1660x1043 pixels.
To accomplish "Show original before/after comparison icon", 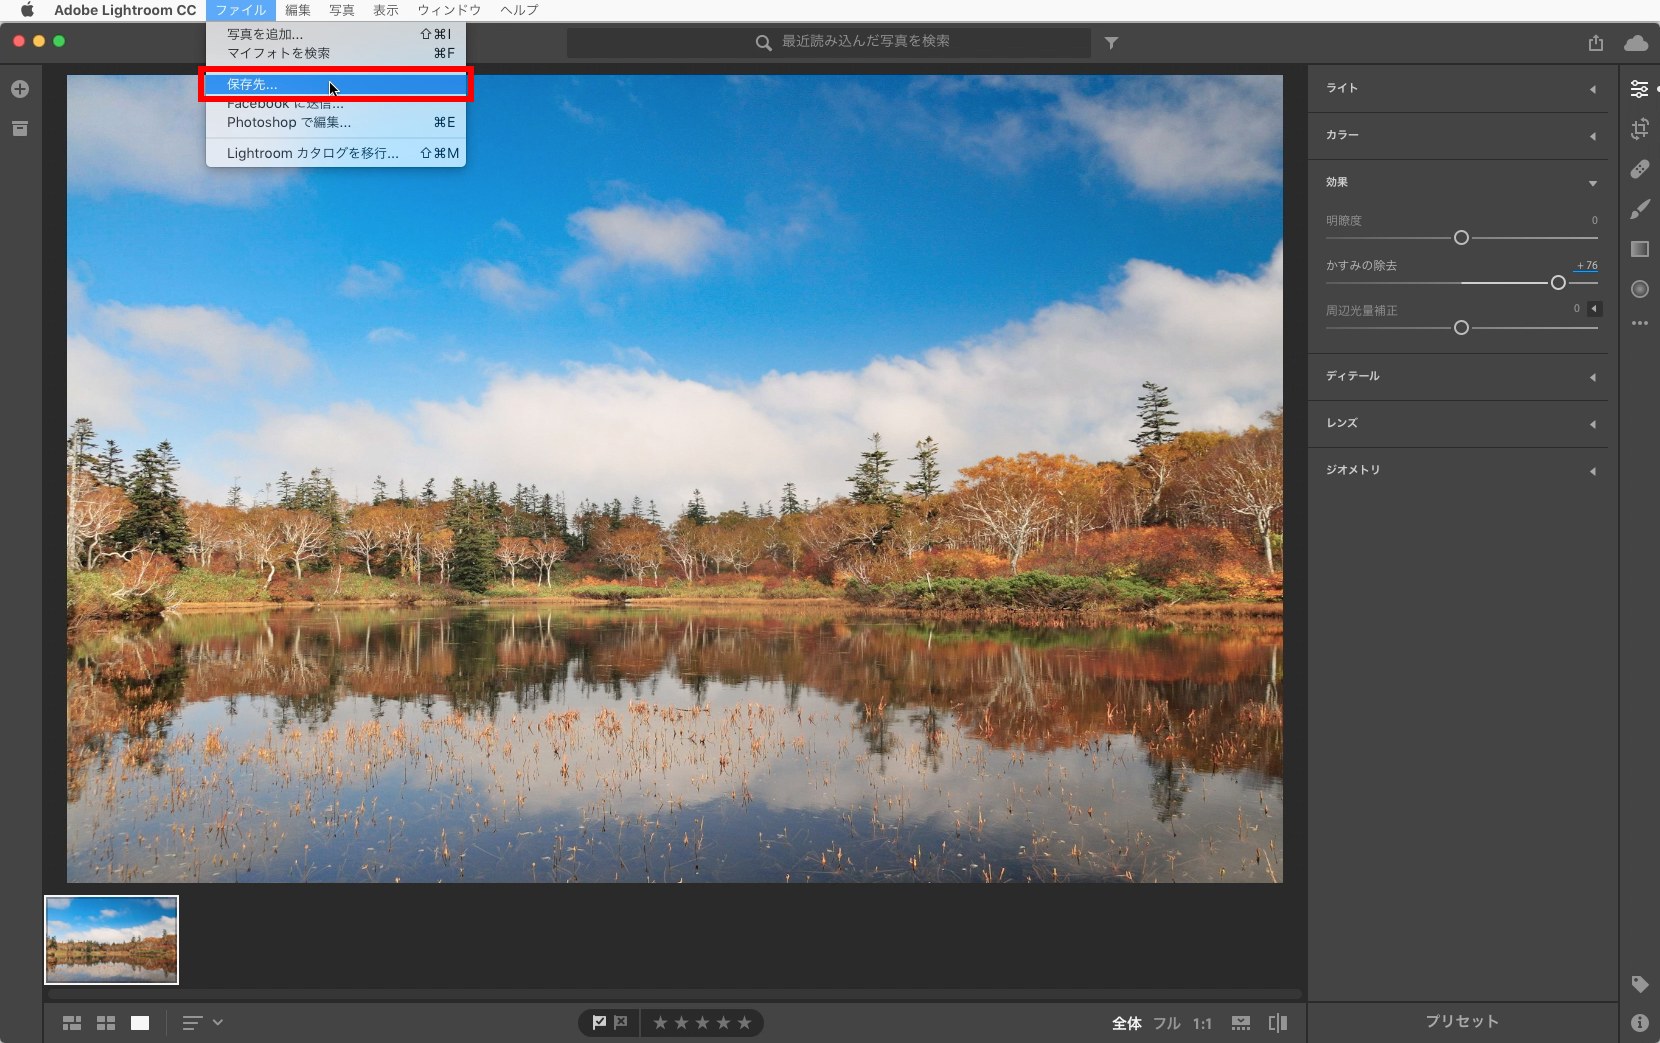I will coord(1278,1023).
